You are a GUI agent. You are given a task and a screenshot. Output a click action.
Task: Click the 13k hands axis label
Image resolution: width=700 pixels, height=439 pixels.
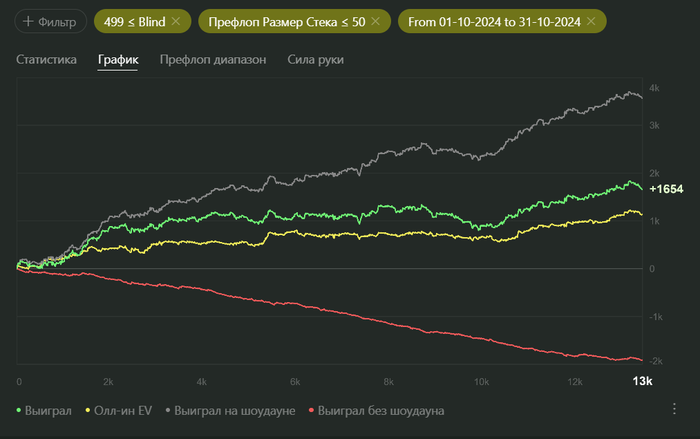(x=642, y=381)
